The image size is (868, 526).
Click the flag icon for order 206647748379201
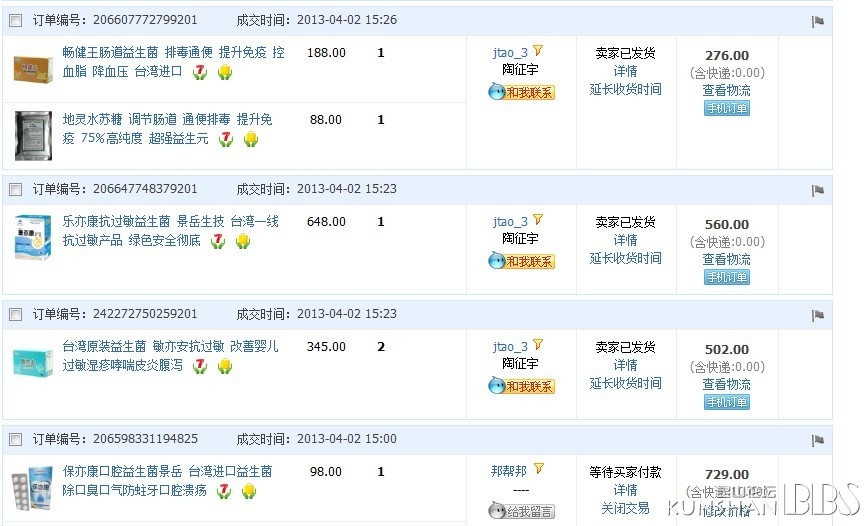[818, 190]
